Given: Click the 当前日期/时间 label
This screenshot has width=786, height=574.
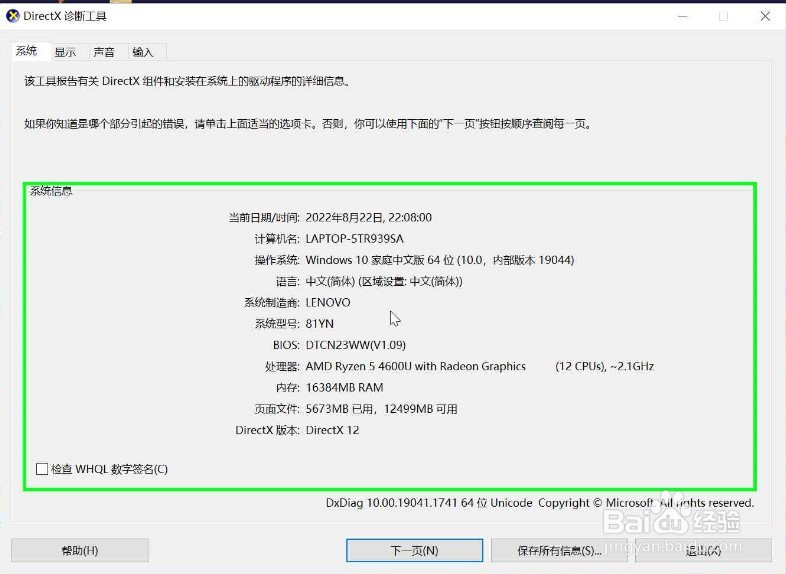Looking at the screenshot, I should click(264, 218).
